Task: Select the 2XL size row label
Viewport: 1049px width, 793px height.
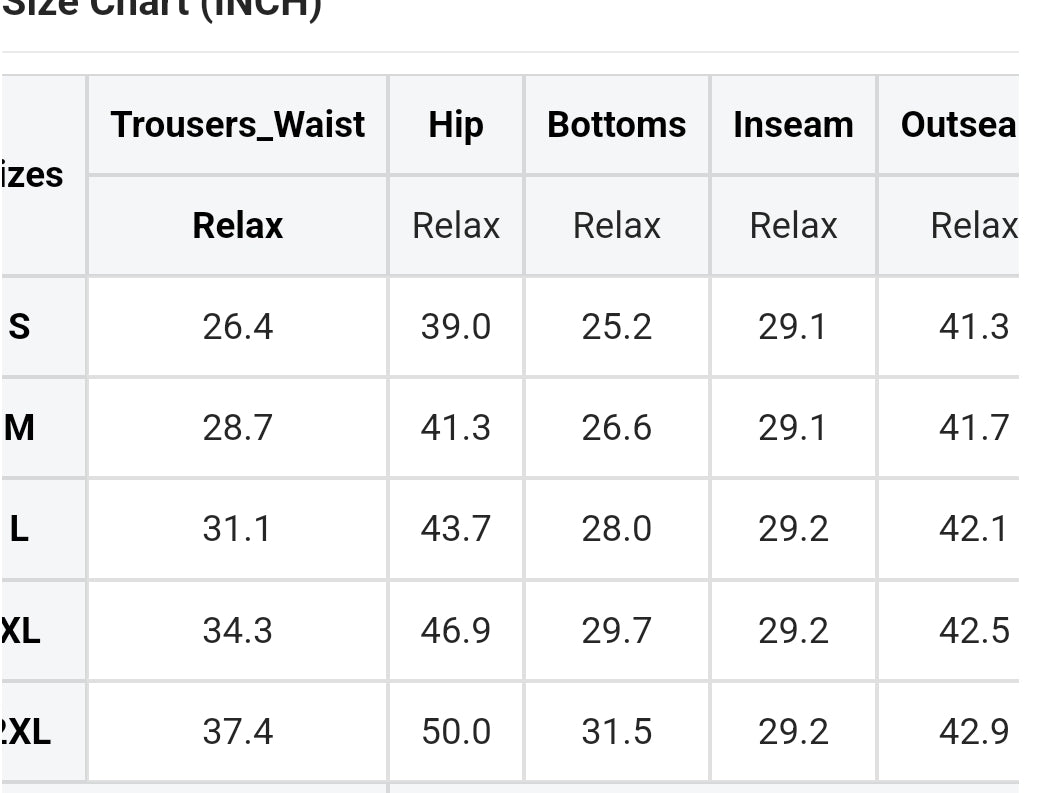Action: click(x=25, y=731)
